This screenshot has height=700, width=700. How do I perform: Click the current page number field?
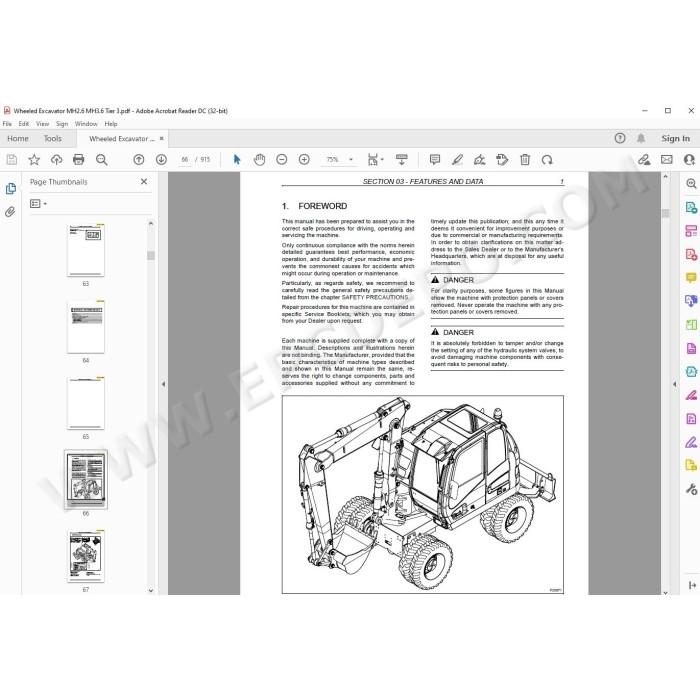184,159
